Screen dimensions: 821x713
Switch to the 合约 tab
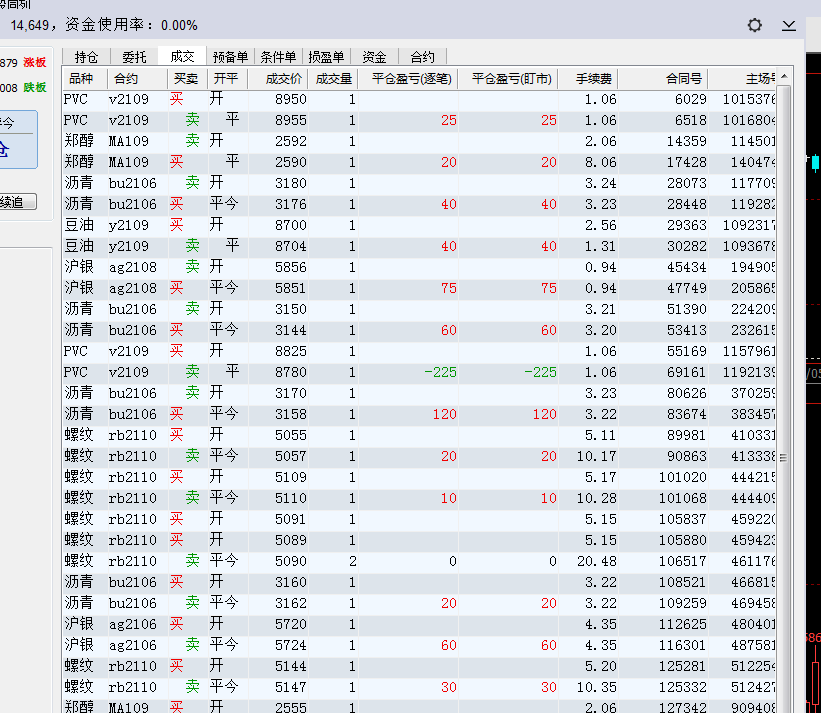[423, 57]
